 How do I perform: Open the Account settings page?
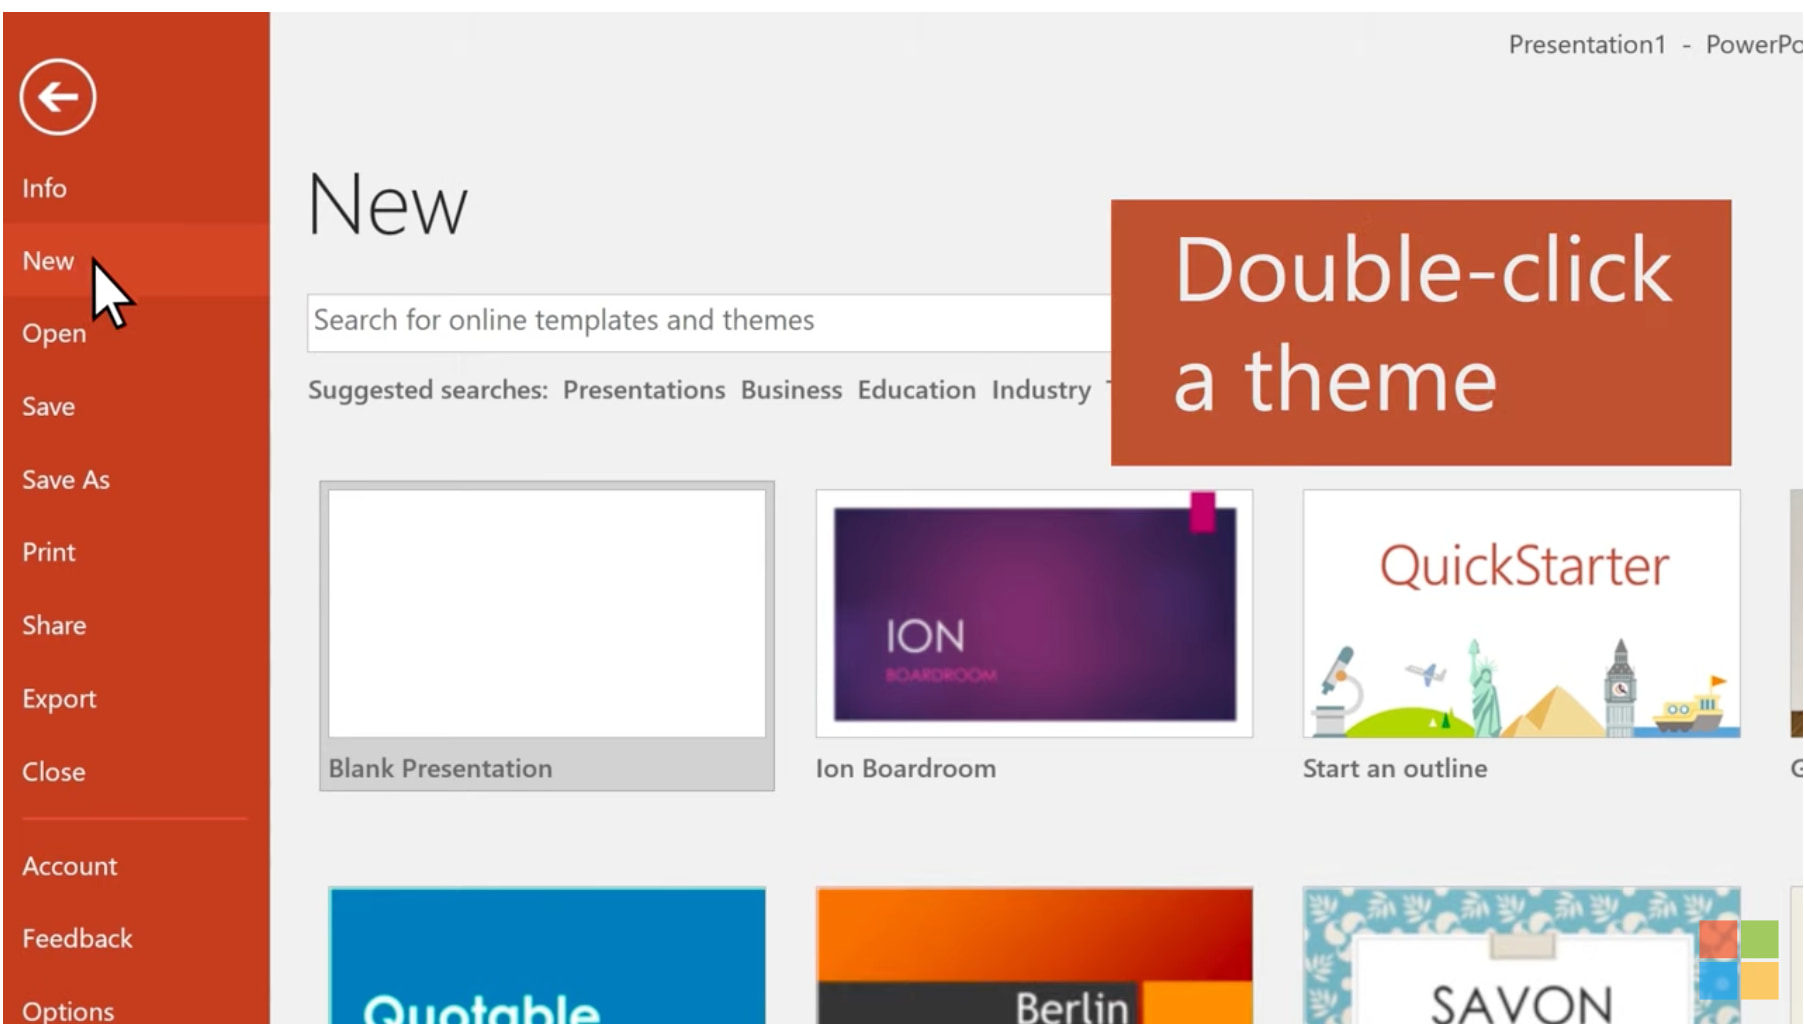pyautogui.click(x=70, y=866)
